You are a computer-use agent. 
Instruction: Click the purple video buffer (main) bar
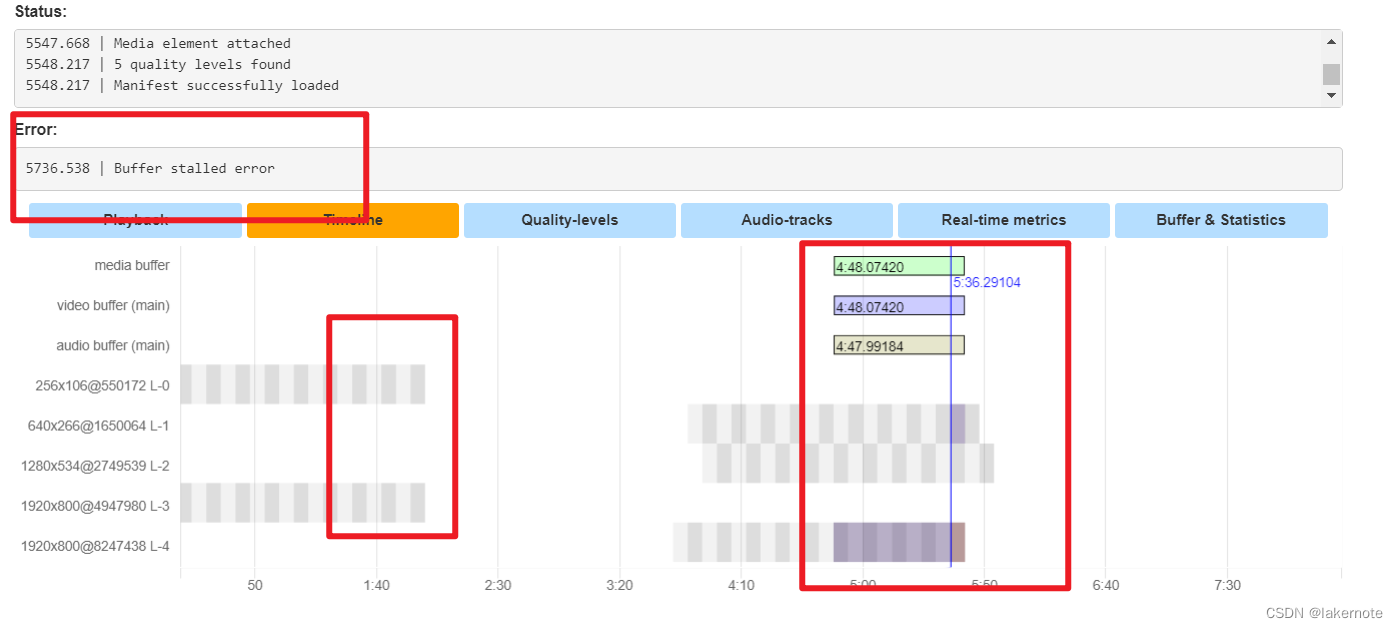pos(899,306)
